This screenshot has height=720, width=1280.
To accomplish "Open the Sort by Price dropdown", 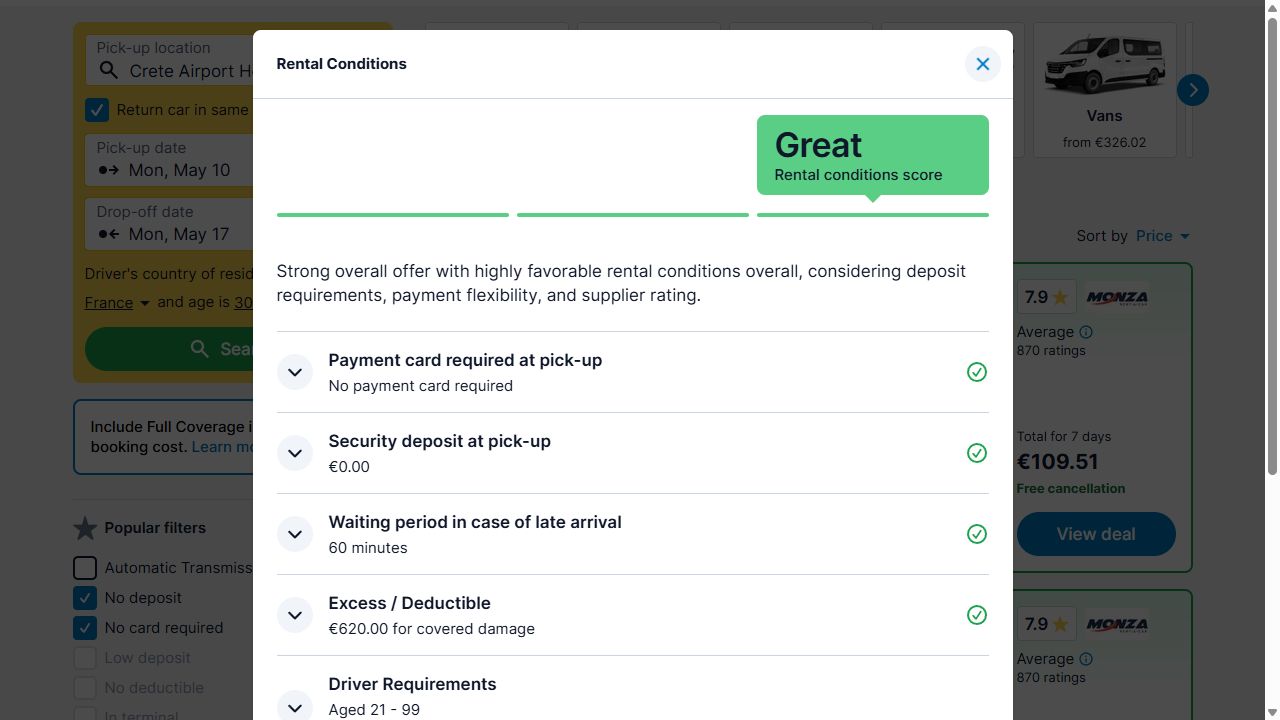I will click(1162, 236).
